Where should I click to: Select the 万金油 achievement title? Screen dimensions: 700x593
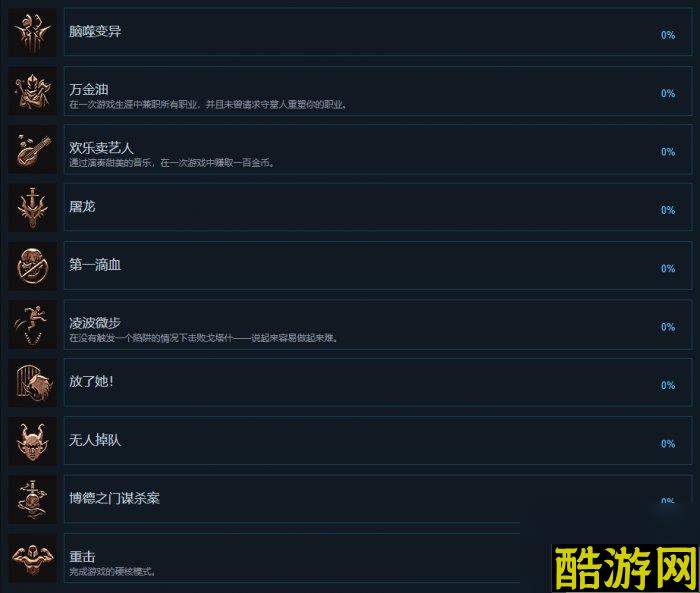(x=89, y=89)
